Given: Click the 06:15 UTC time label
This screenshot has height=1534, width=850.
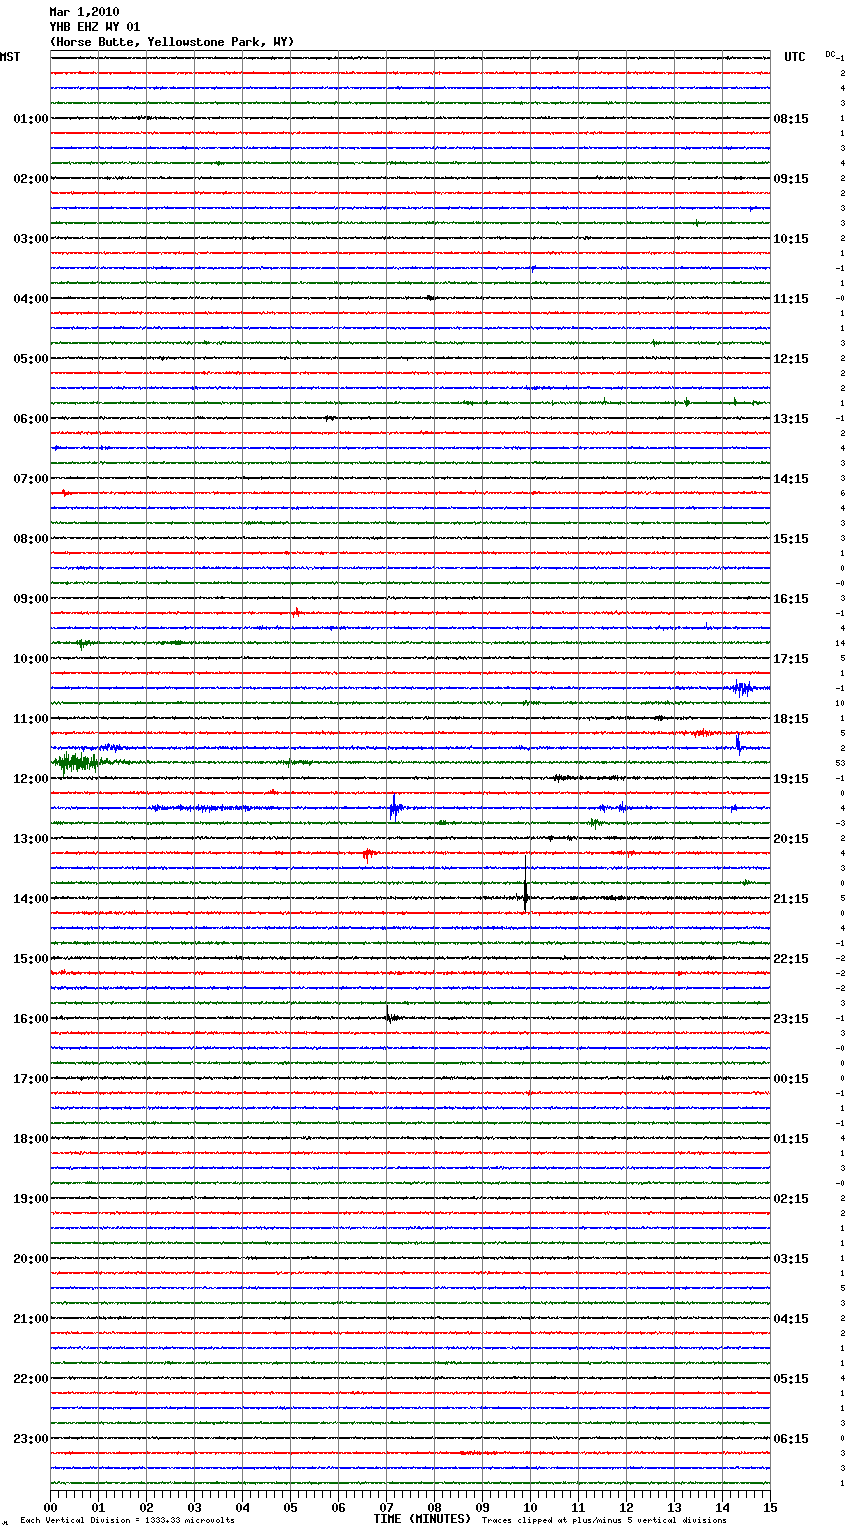Looking at the screenshot, I should [x=791, y=1439].
